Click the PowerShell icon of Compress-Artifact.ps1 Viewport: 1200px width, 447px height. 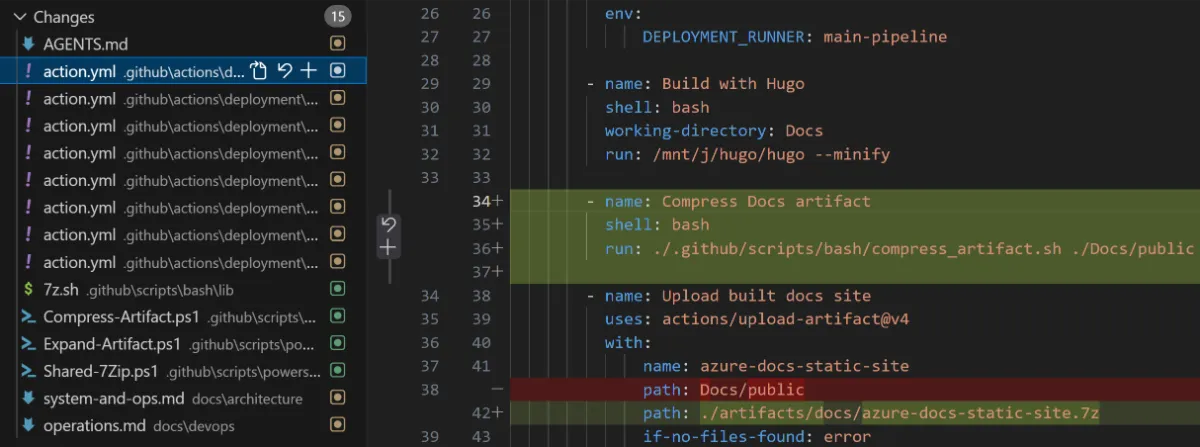point(28,317)
